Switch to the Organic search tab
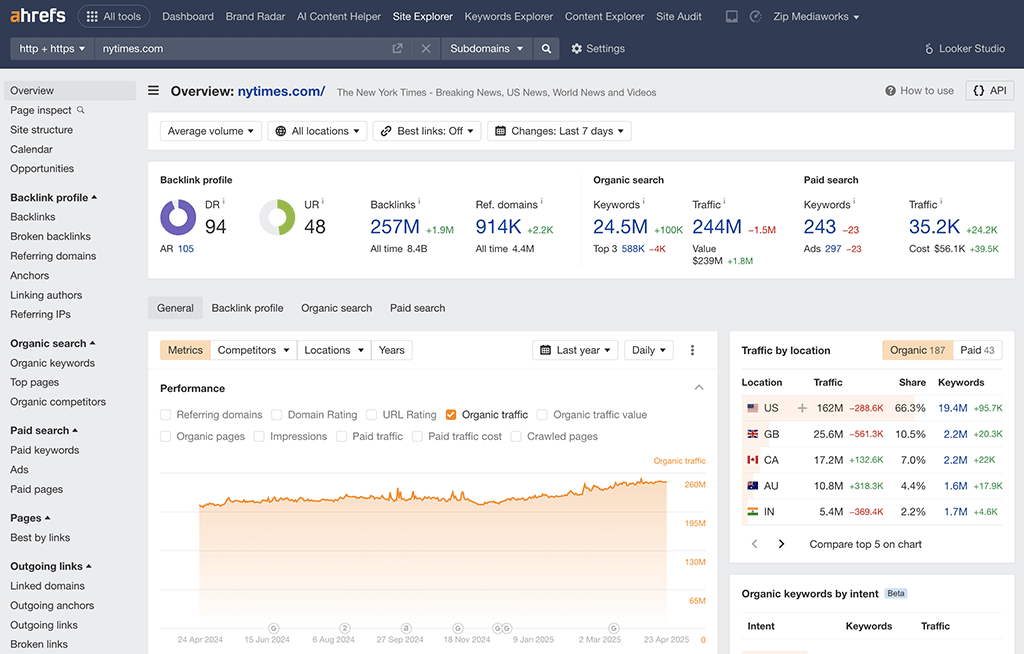 point(336,308)
